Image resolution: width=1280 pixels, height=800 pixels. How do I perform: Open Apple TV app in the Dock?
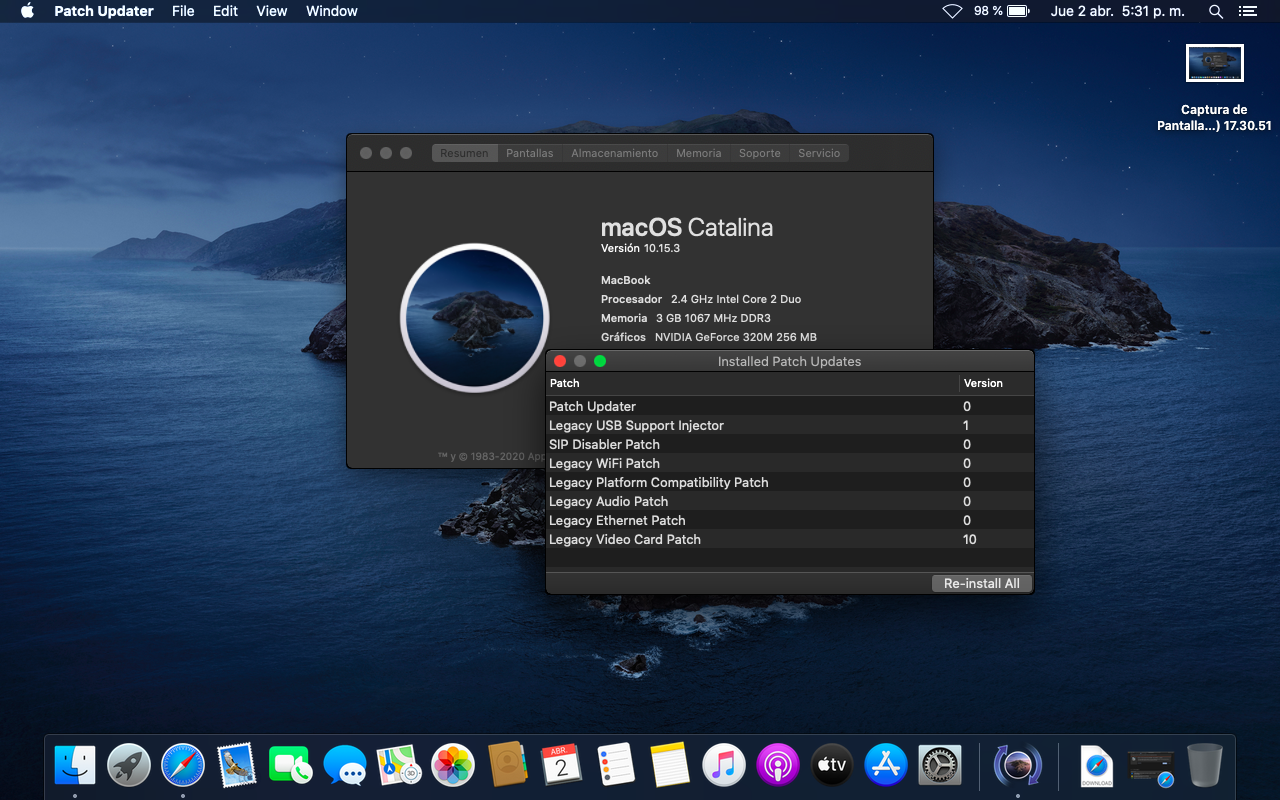click(832, 766)
